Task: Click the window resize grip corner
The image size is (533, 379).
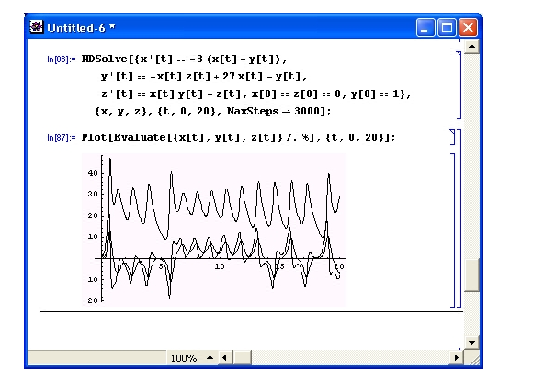Action: (x=472, y=358)
